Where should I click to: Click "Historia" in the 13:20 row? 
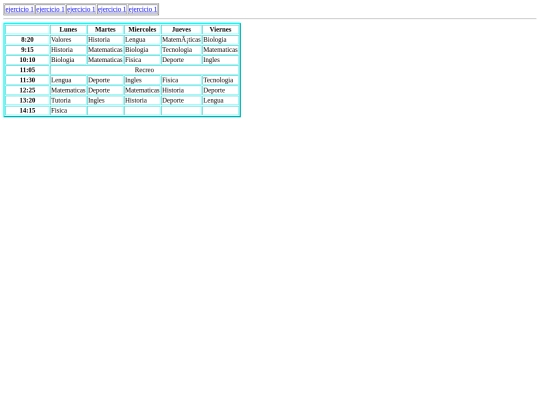[x=142, y=101]
